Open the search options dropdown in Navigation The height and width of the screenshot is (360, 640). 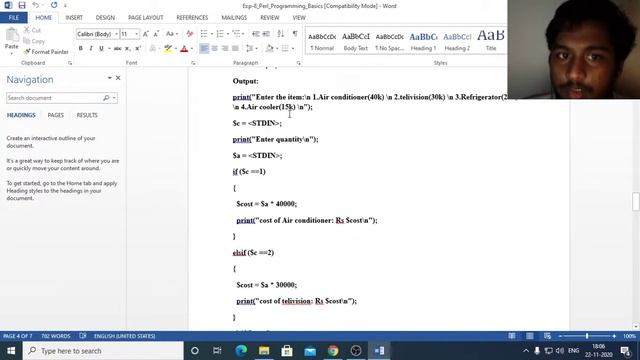pos(114,98)
